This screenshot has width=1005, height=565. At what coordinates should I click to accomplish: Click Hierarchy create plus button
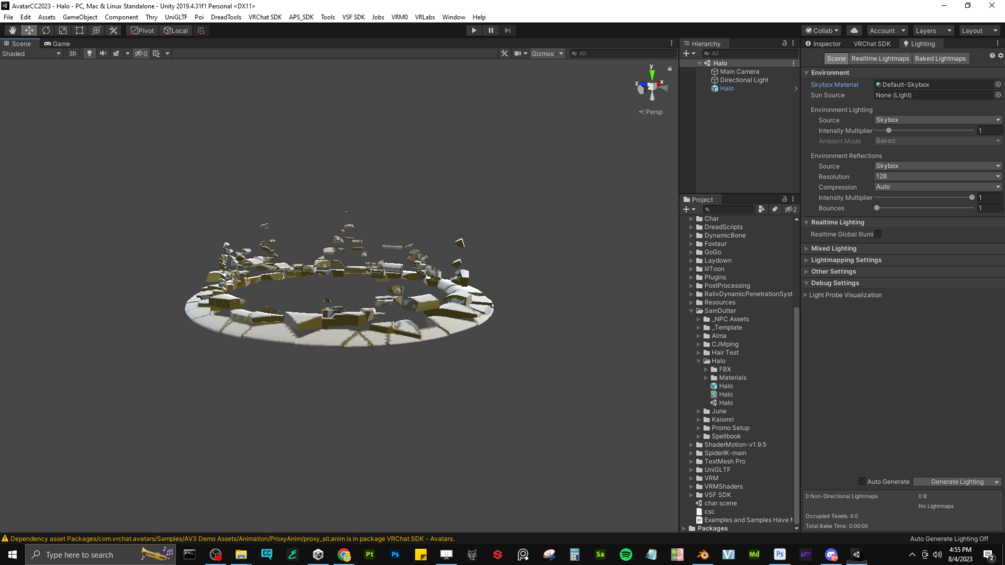pyautogui.click(x=686, y=53)
